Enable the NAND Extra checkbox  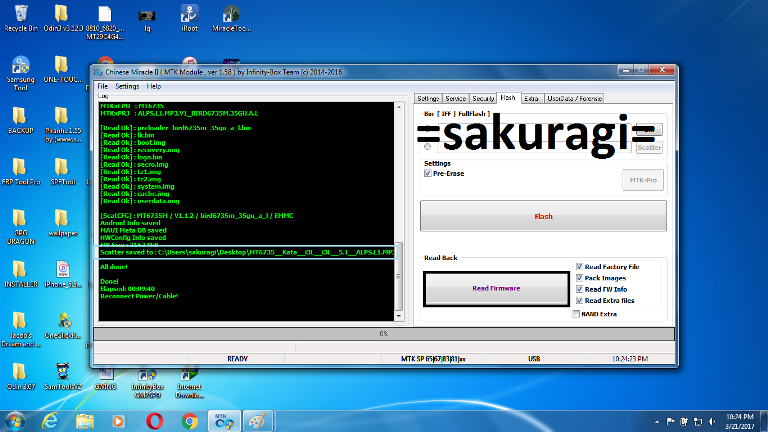(x=576, y=314)
